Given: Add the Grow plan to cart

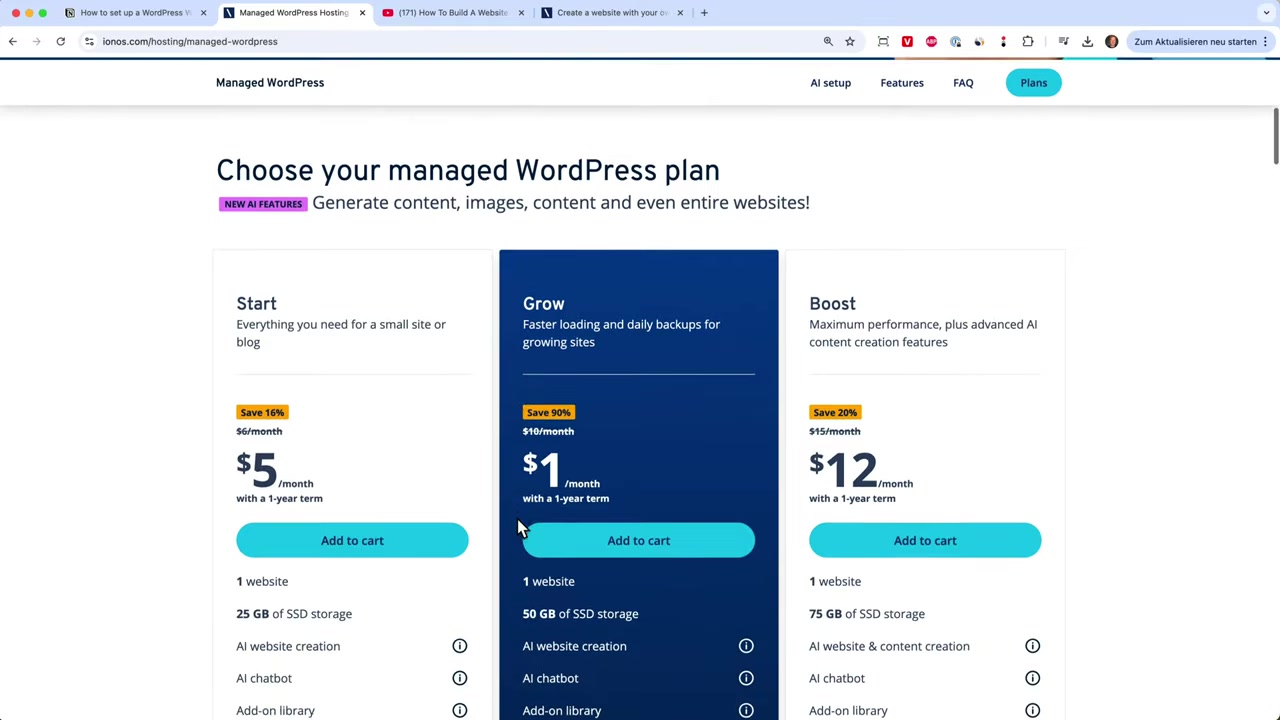Looking at the screenshot, I should (x=638, y=540).
